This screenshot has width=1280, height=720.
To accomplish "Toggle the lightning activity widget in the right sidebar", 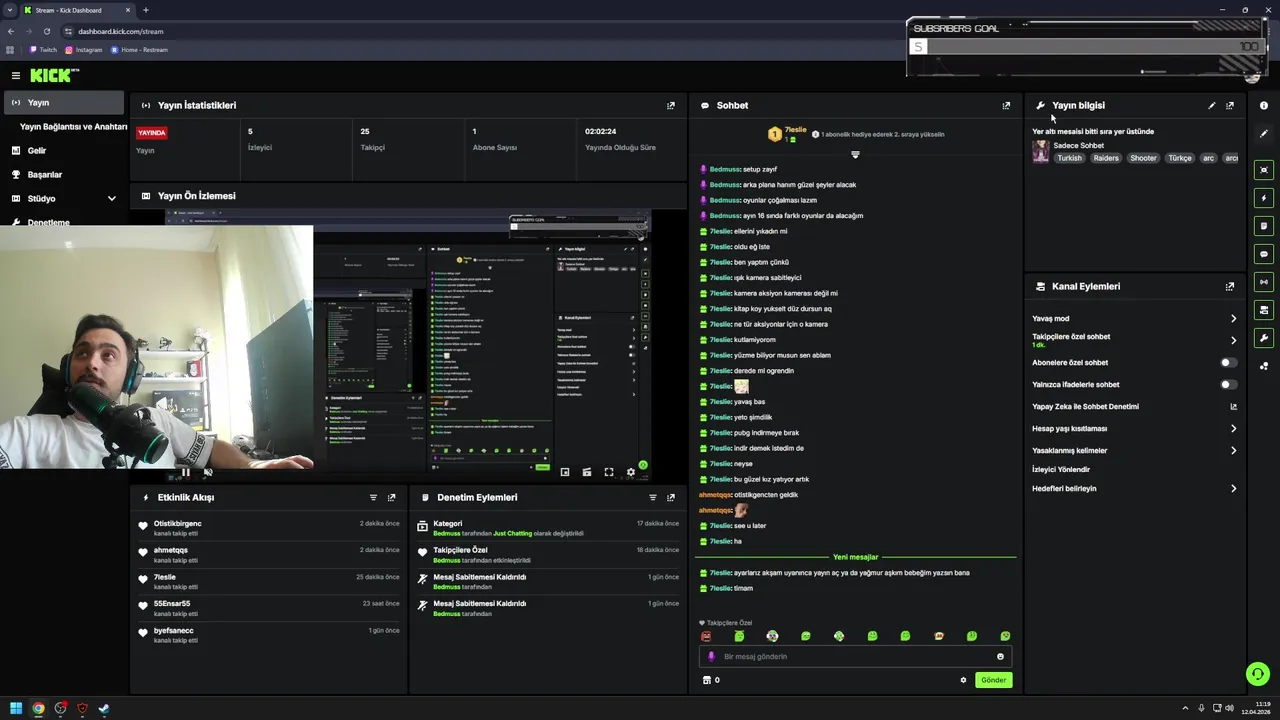I will pyautogui.click(x=1264, y=198).
